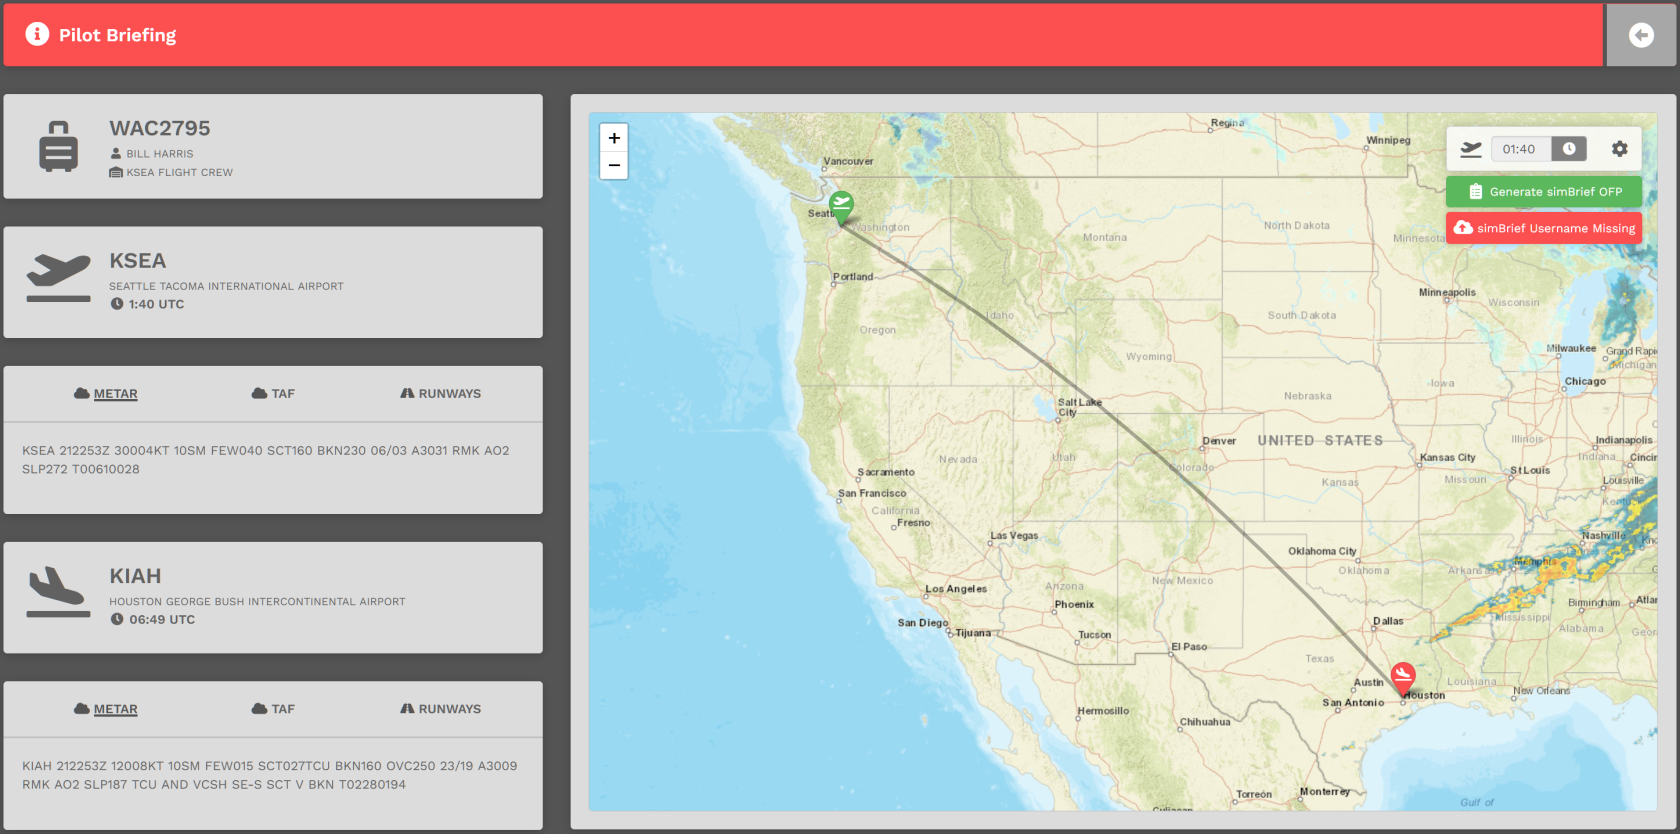Open KSEA METAR tab
The image size is (1680, 834).
click(106, 394)
